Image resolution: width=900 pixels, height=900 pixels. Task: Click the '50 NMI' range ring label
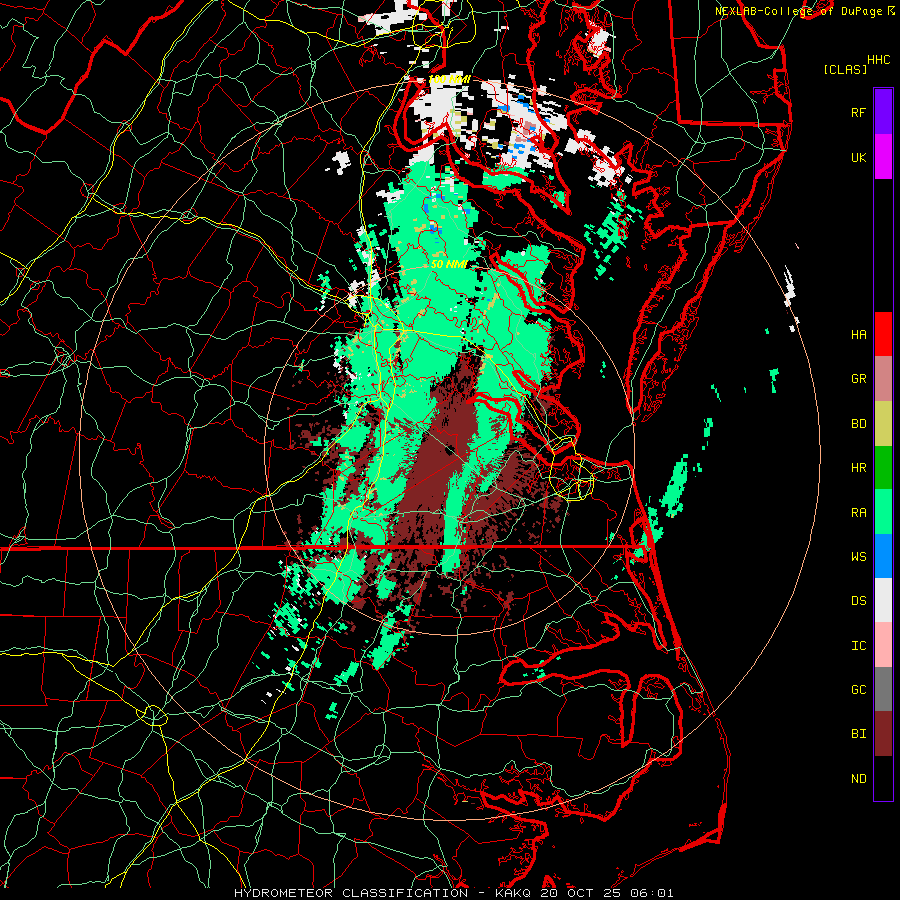[x=449, y=264]
